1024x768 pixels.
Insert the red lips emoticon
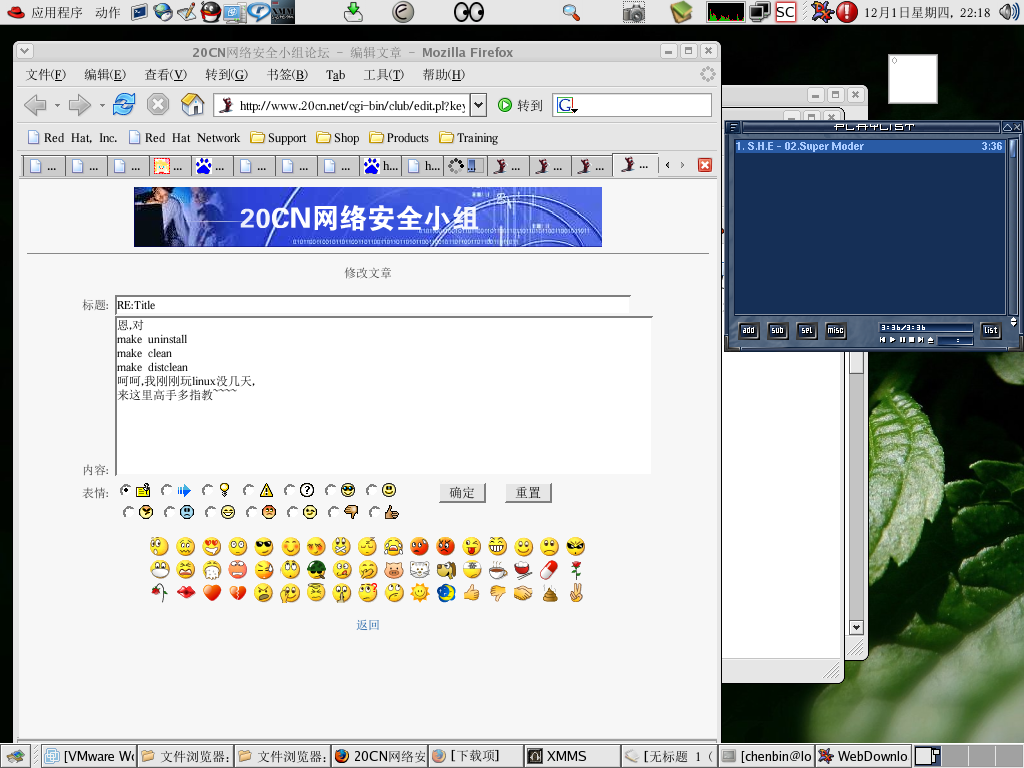click(x=186, y=593)
